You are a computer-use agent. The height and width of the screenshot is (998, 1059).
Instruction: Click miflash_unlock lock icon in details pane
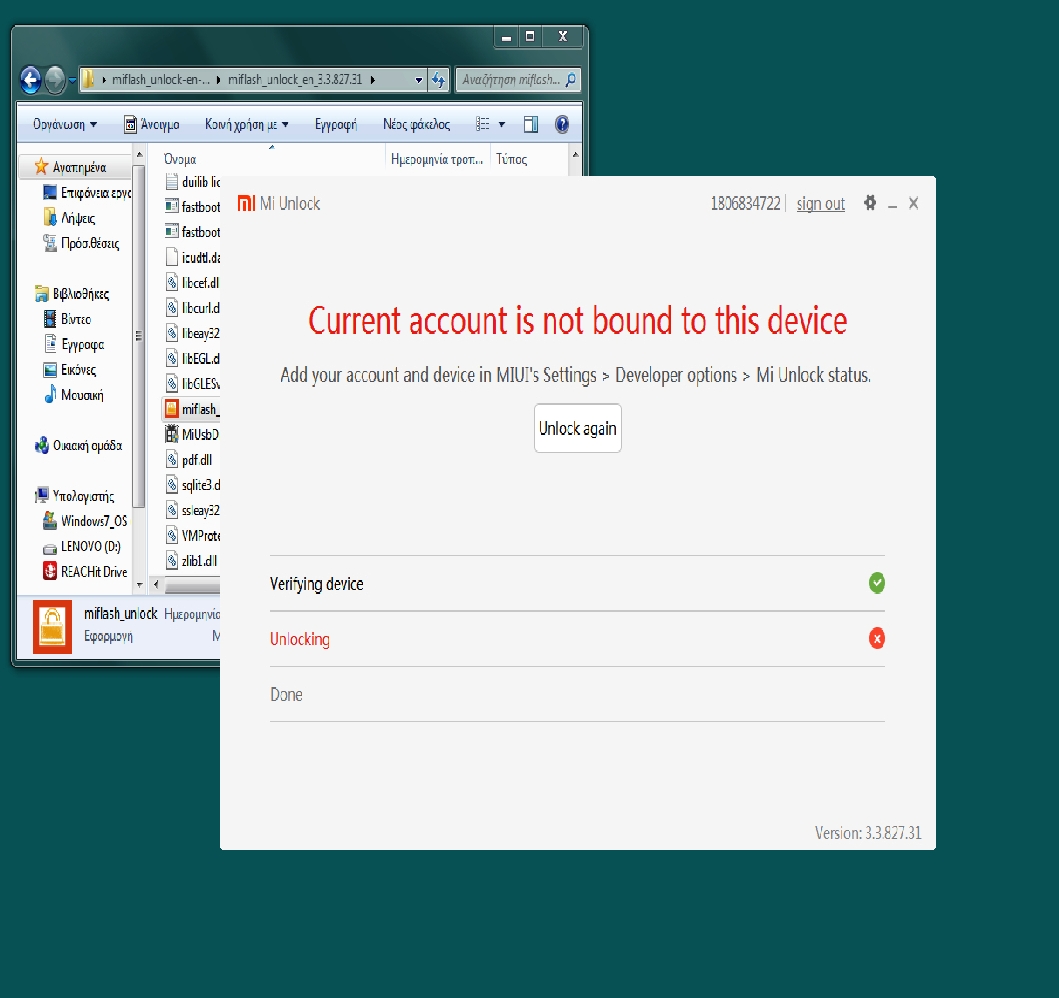(x=52, y=627)
